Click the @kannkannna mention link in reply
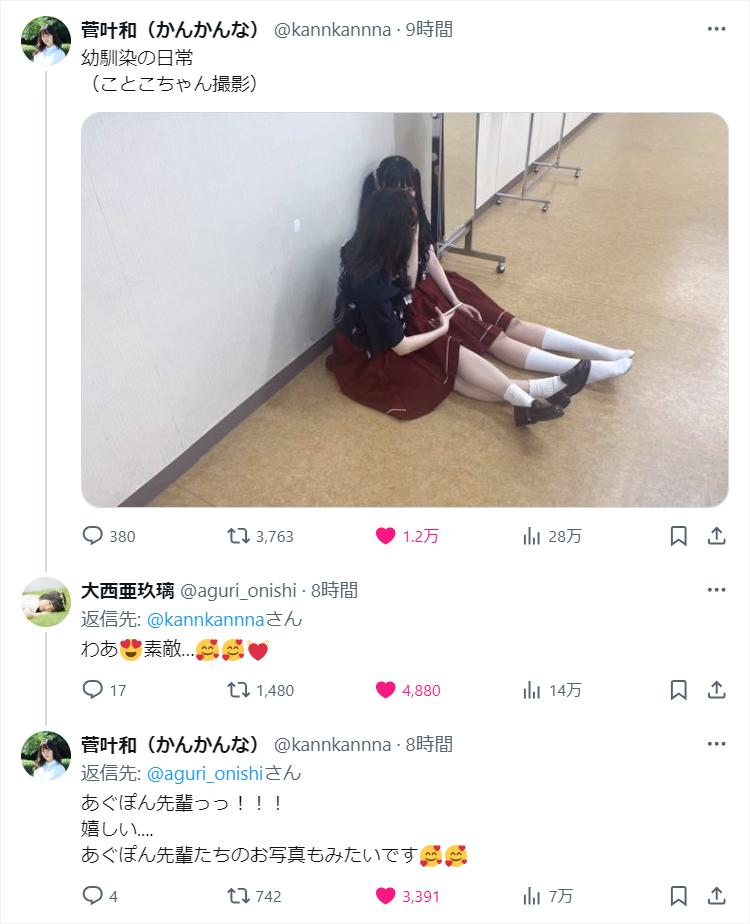The image size is (750, 924). [205, 619]
